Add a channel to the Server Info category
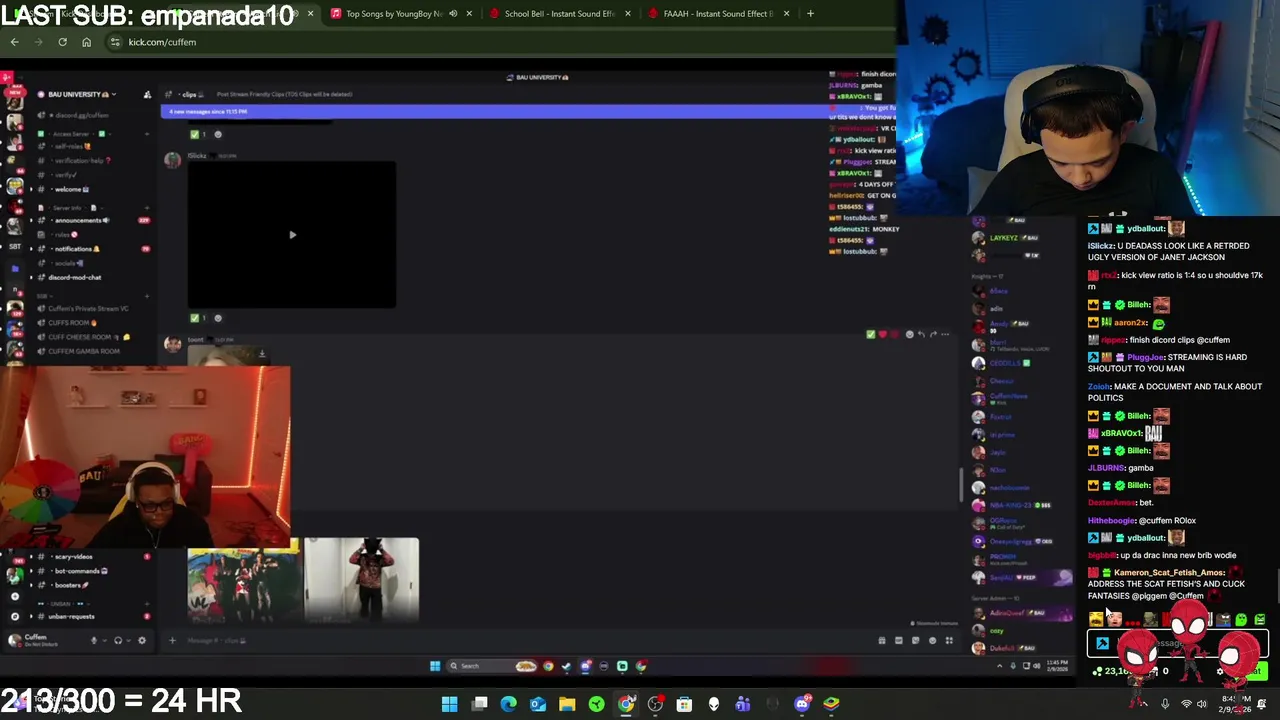This screenshot has height=720, width=1280. click(147, 207)
